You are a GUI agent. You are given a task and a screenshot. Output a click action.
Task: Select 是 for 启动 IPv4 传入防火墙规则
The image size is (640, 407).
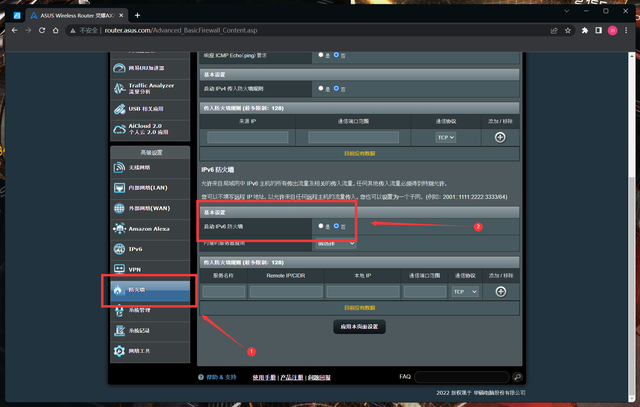(320, 88)
